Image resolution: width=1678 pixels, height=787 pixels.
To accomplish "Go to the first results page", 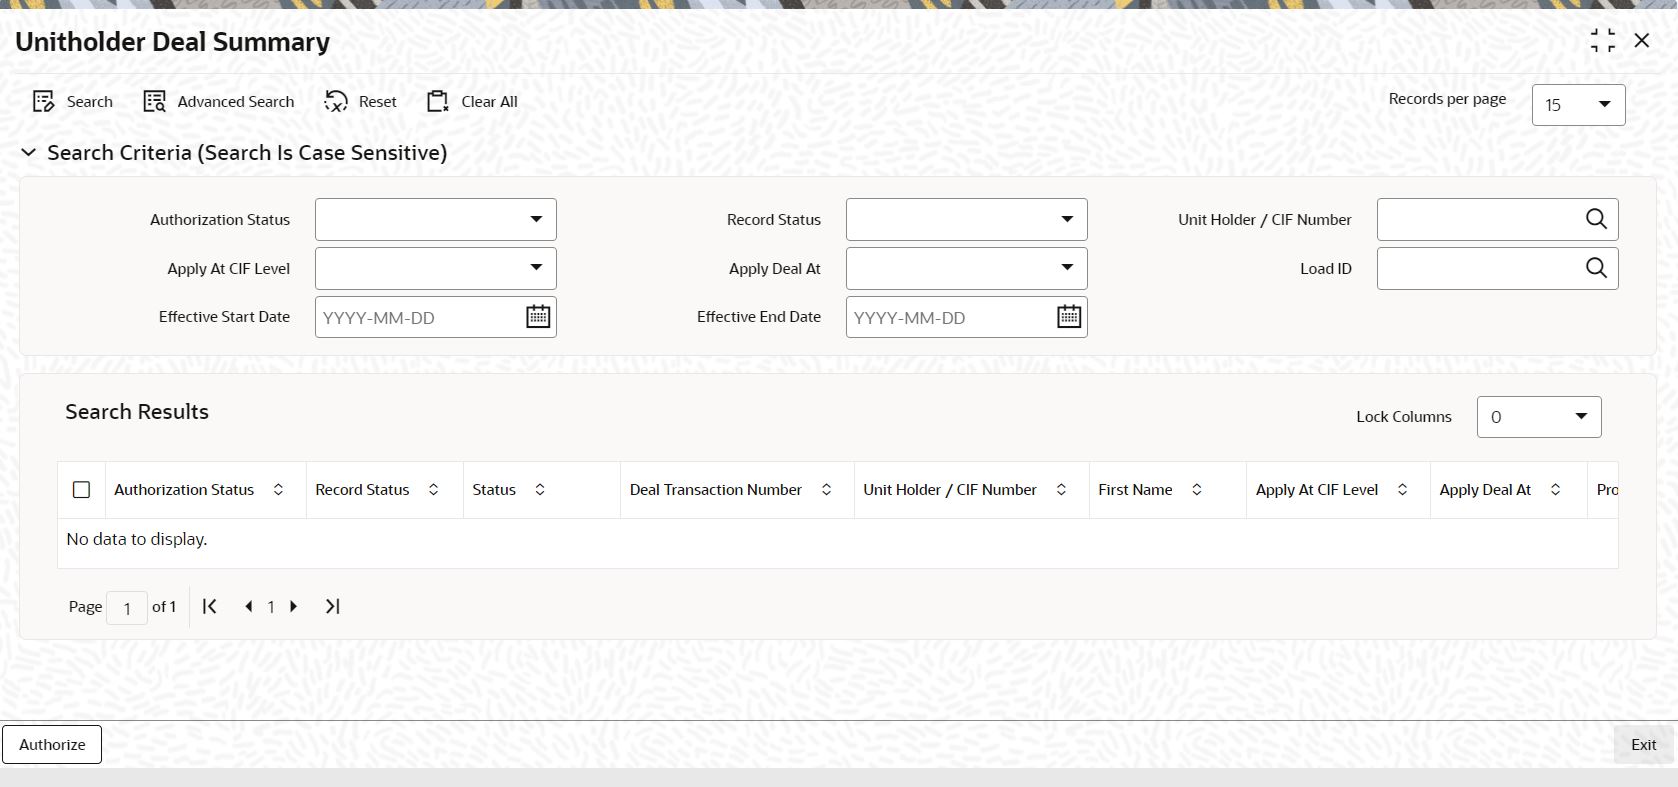I will click(210, 606).
